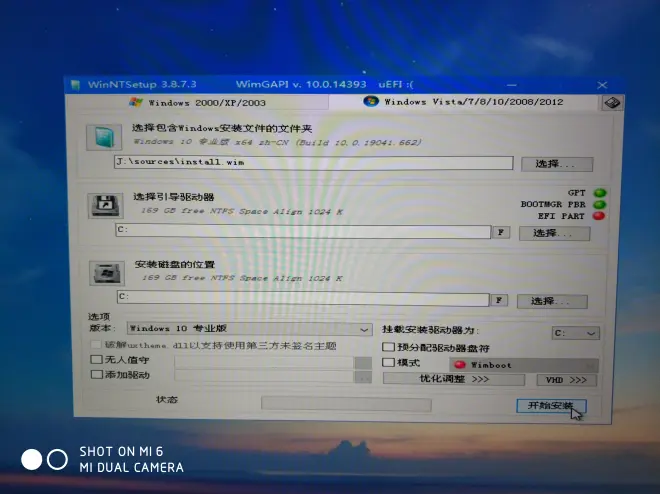Click 选择 button for installation drive
This screenshot has height=494, width=660.
[x=552, y=301]
